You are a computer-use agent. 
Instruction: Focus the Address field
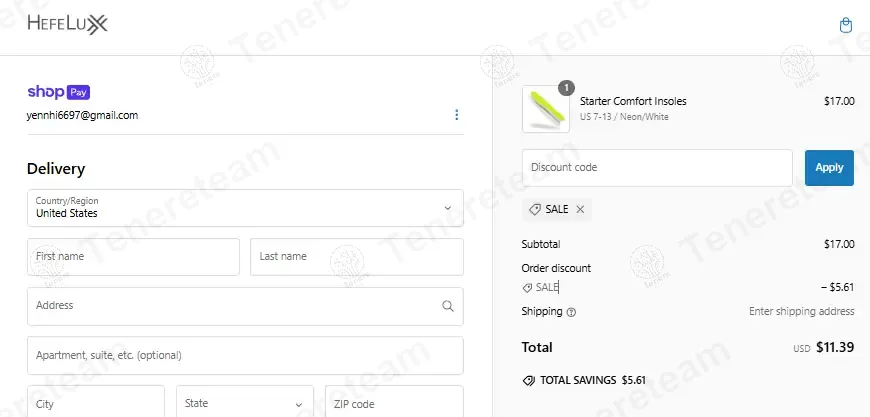tap(245, 306)
